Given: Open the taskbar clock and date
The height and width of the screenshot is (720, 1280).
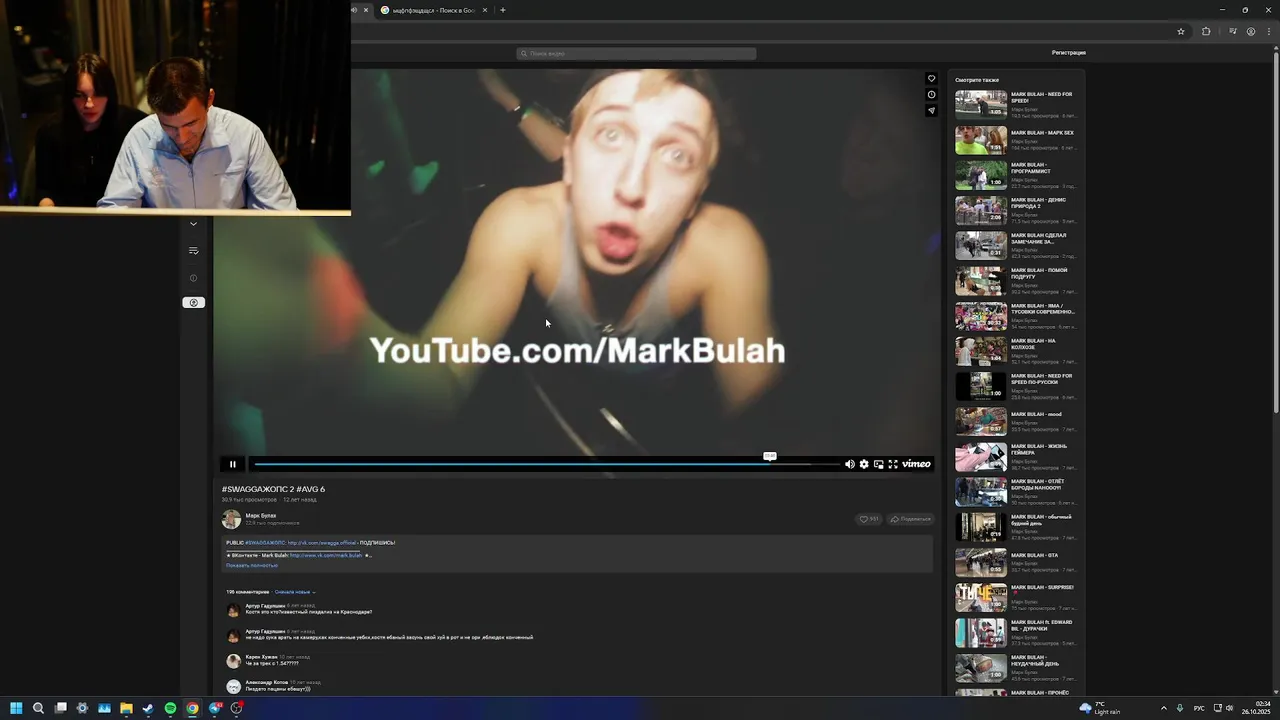Looking at the screenshot, I should pos(1258,708).
